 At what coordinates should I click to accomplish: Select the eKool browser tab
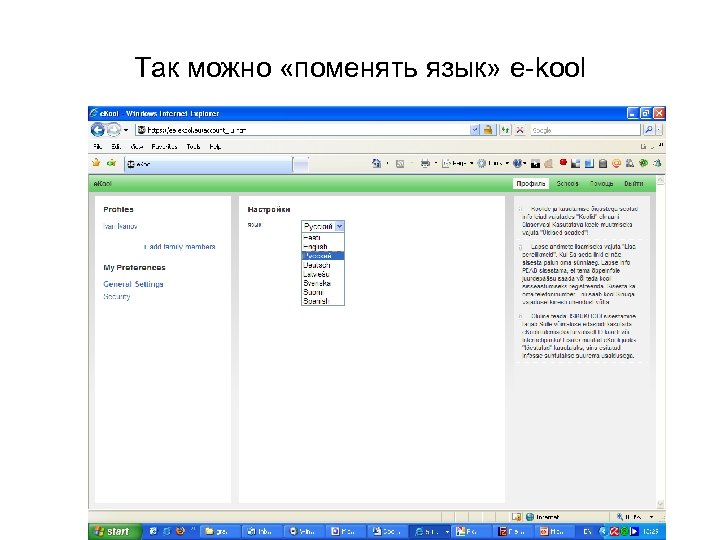208,164
